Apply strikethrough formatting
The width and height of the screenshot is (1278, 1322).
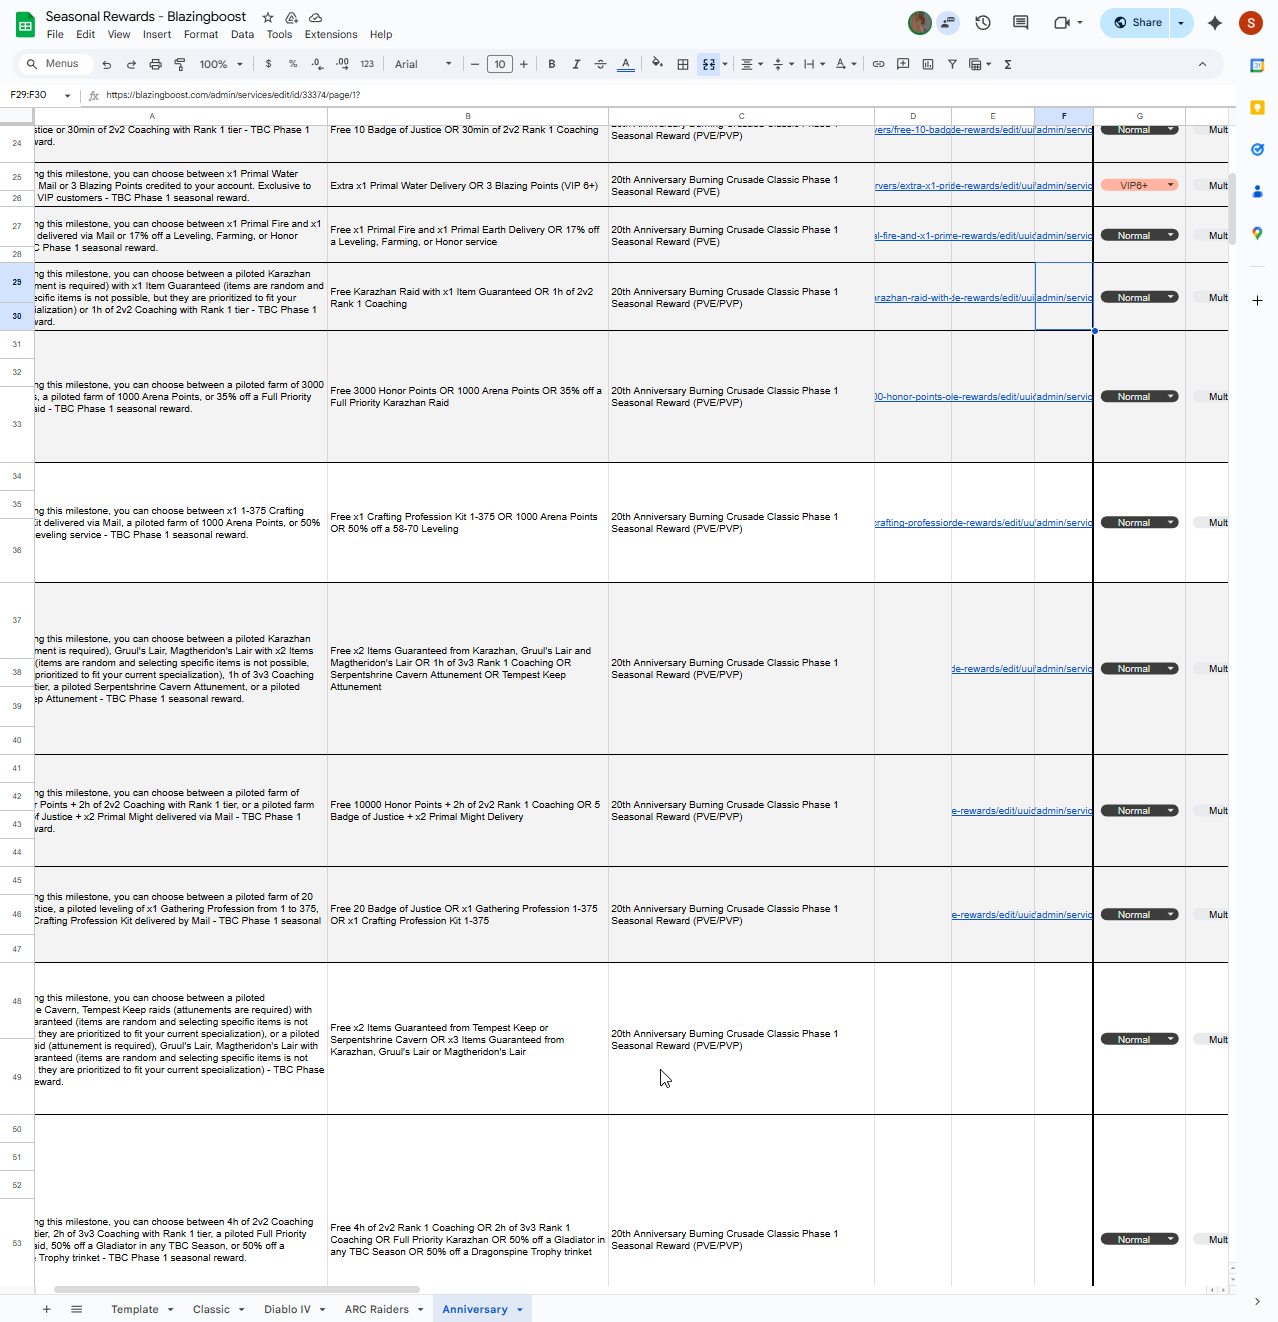600,64
